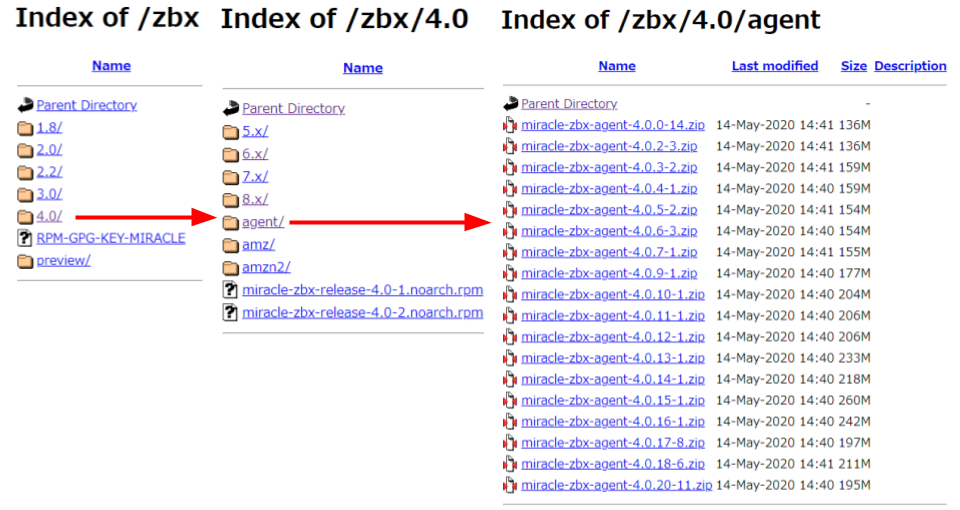Sort agent listing by Last modified
Image resolution: width=960 pixels, height=510 pixels.
pos(774,66)
